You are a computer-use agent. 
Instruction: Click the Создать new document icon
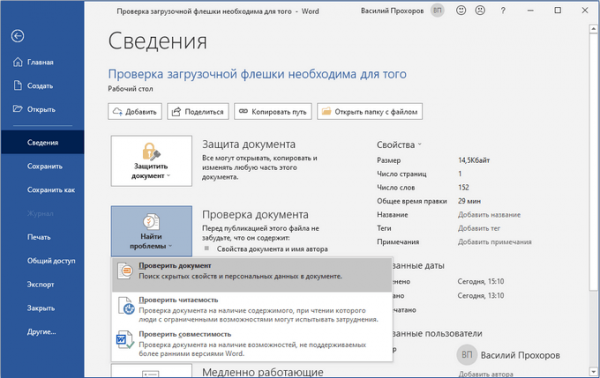(x=18, y=85)
